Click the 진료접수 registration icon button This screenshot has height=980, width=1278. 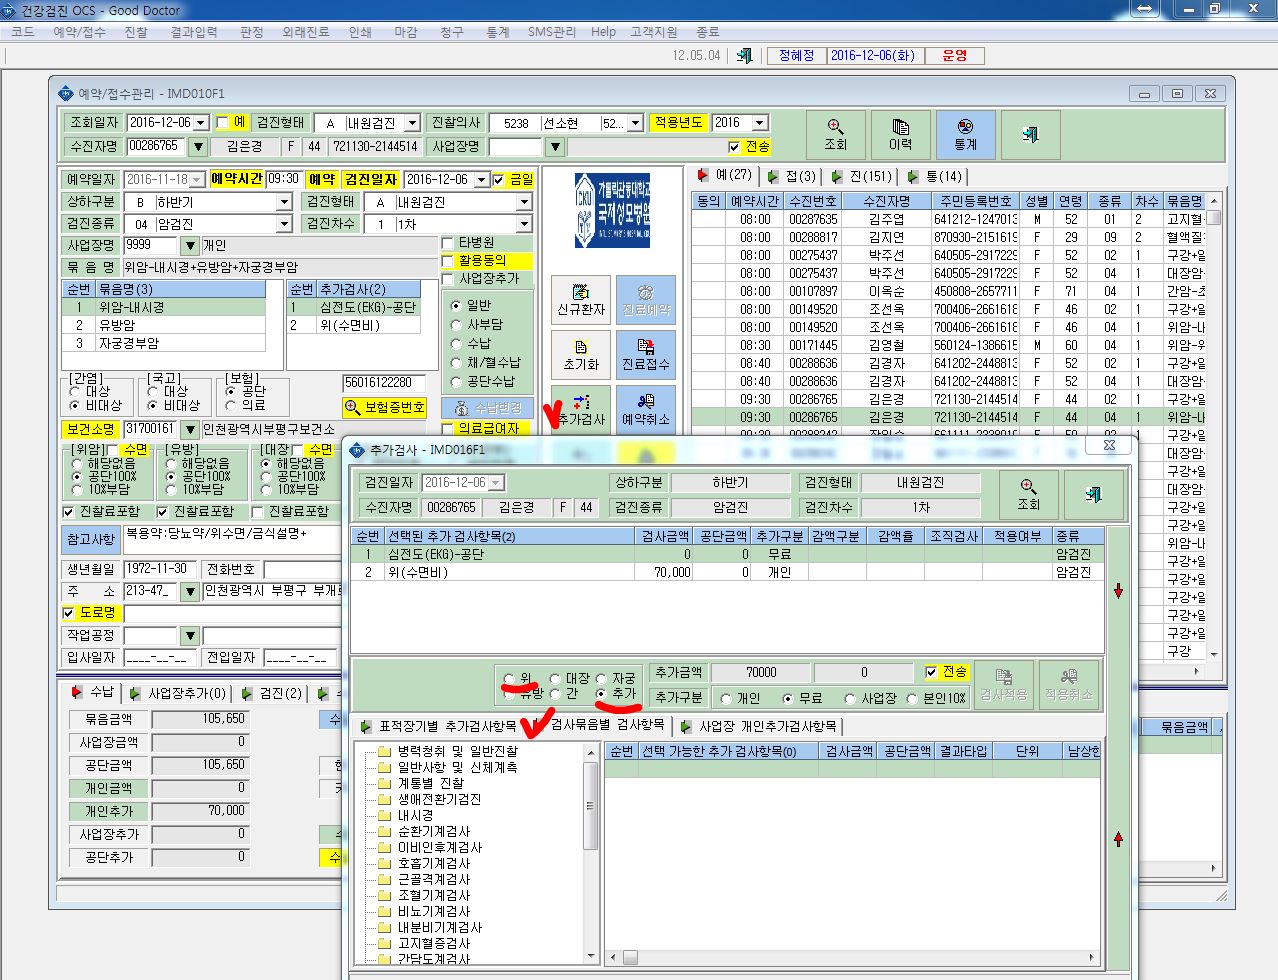[645, 354]
